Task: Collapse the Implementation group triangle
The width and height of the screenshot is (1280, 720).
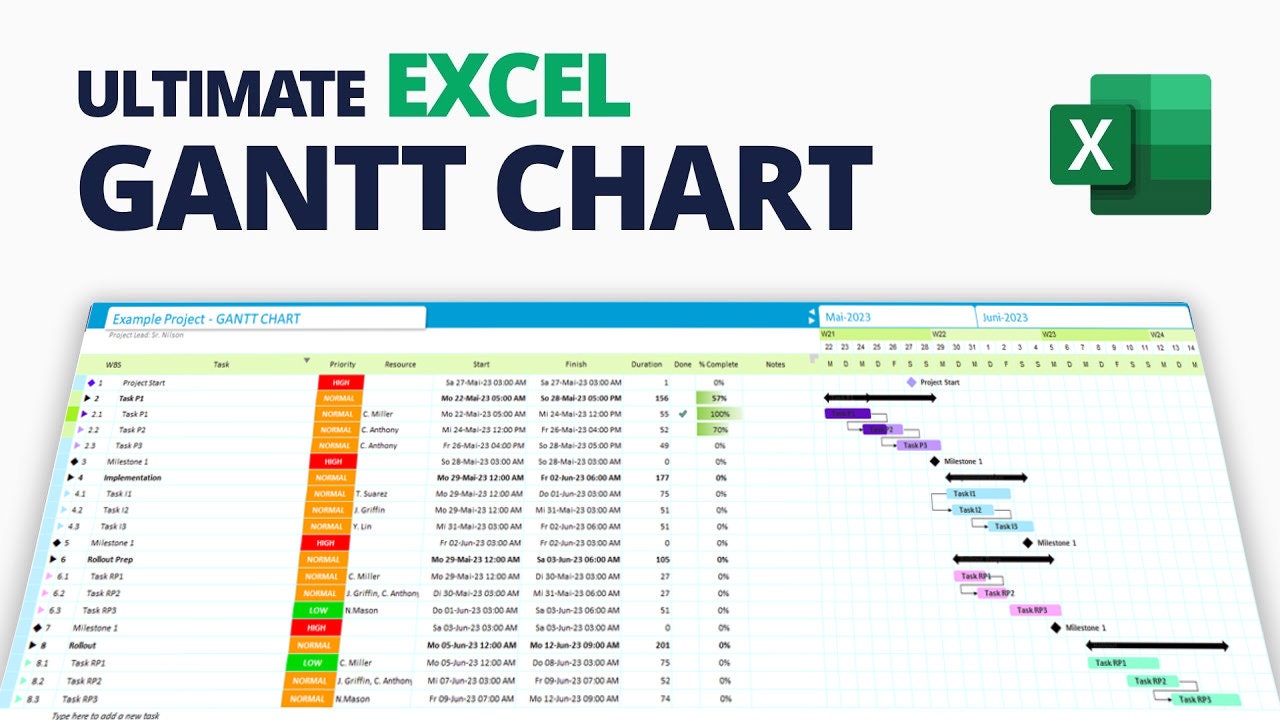Action: click(x=70, y=478)
